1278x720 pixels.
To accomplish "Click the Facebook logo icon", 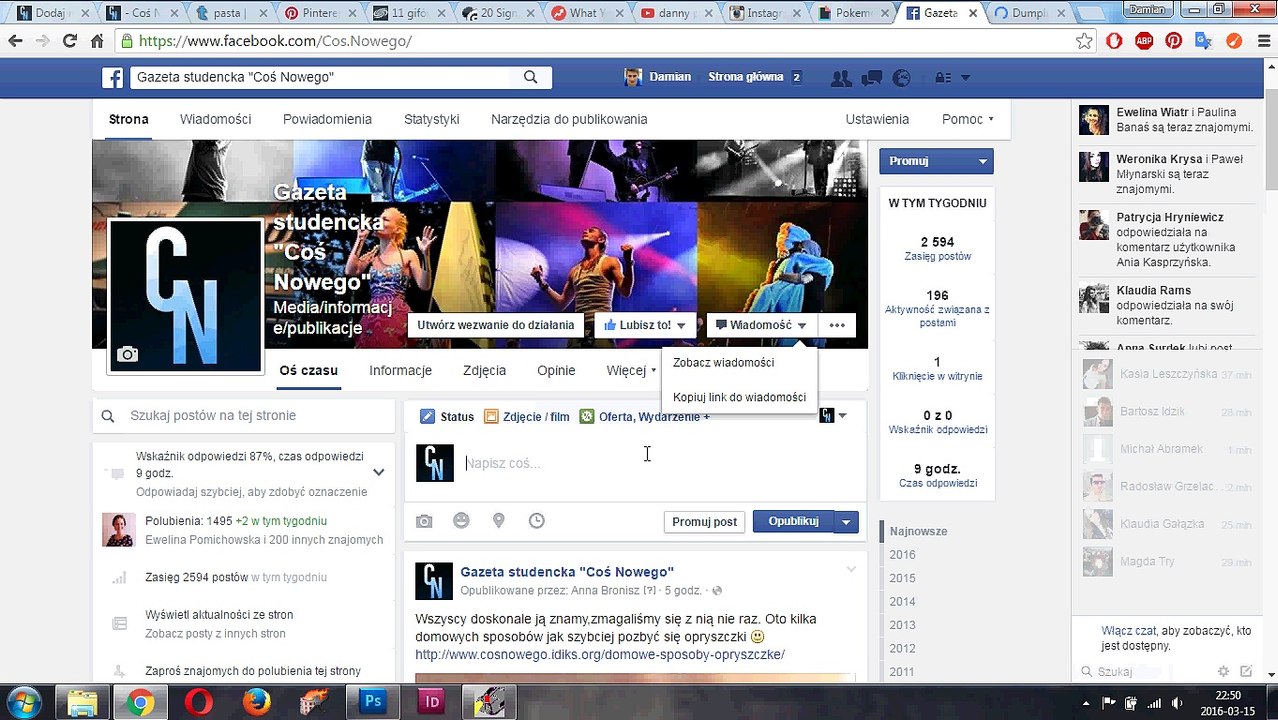I will [113, 78].
